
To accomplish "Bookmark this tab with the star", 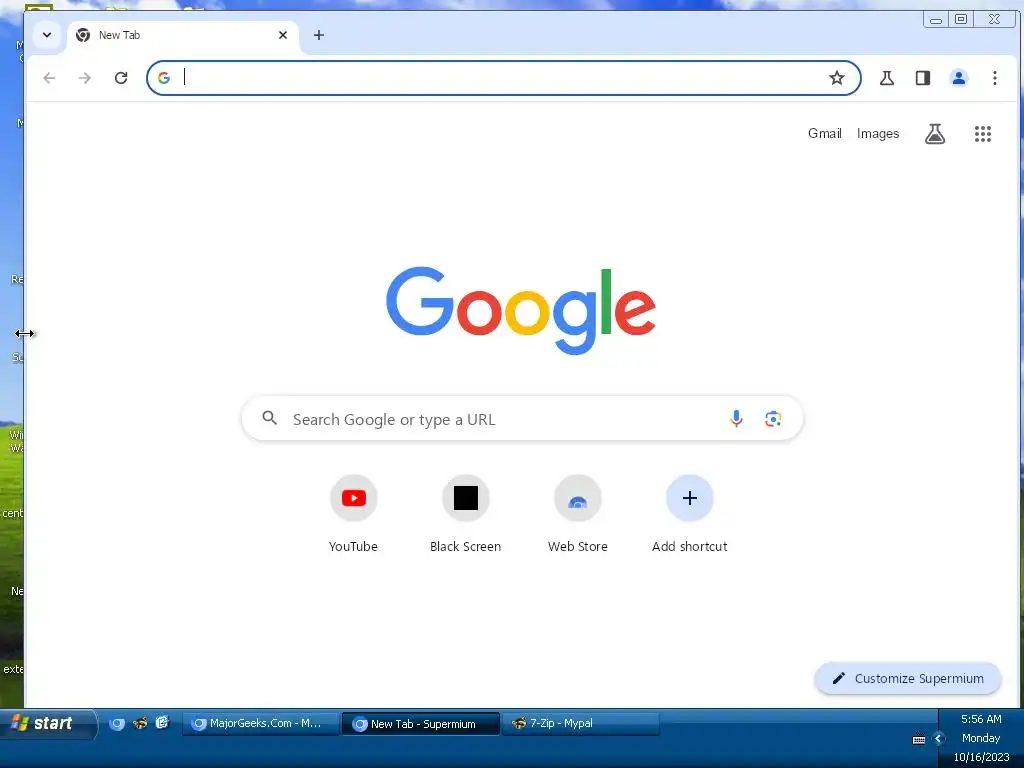I will 837,78.
